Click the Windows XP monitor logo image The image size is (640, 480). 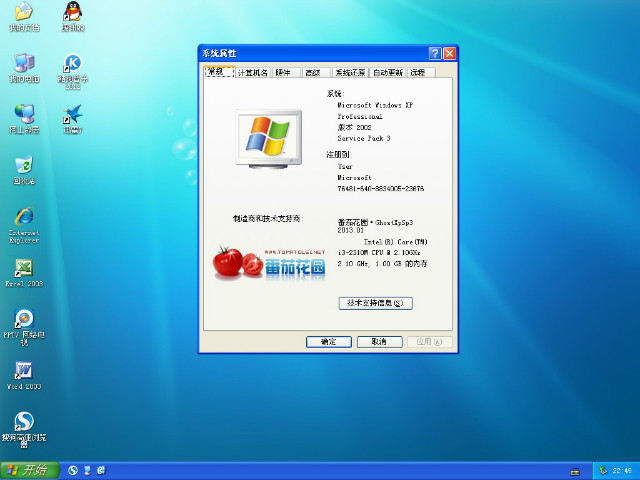tap(269, 139)
